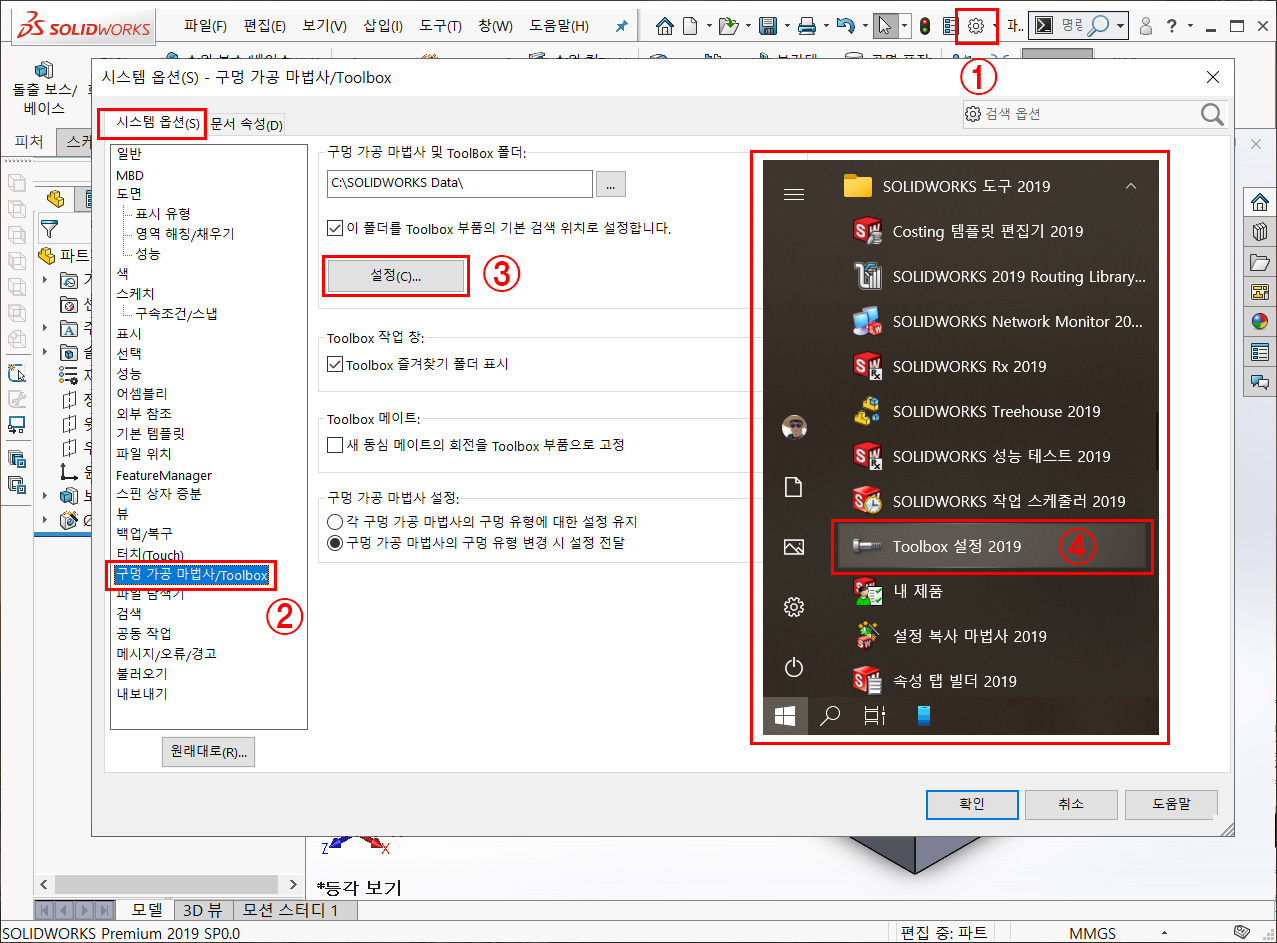
Task: Collapse the SOLIDWORKS 도구 2019 folder chevron
Action: pos(1130,186)
